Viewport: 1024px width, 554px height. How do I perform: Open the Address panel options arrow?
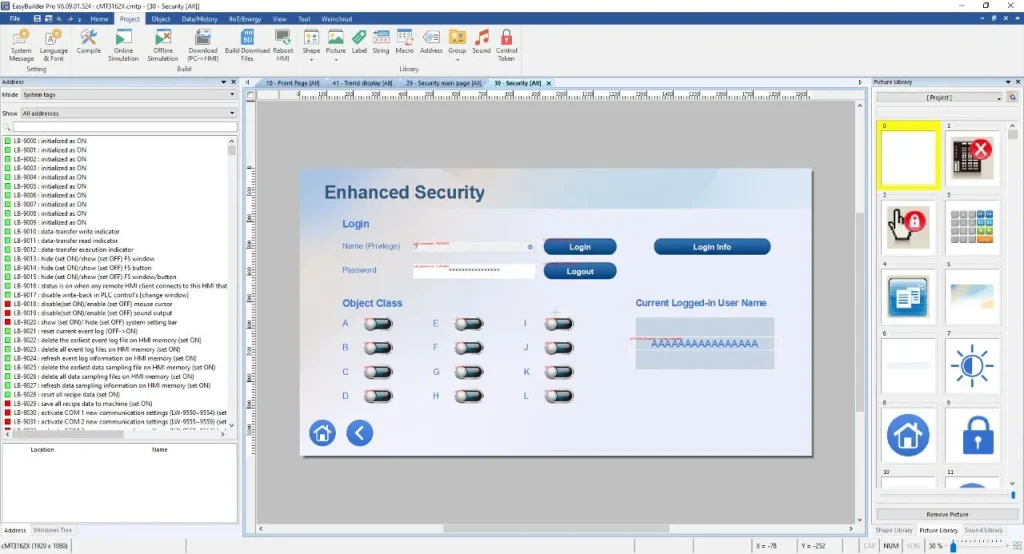[x=223, y=82]
